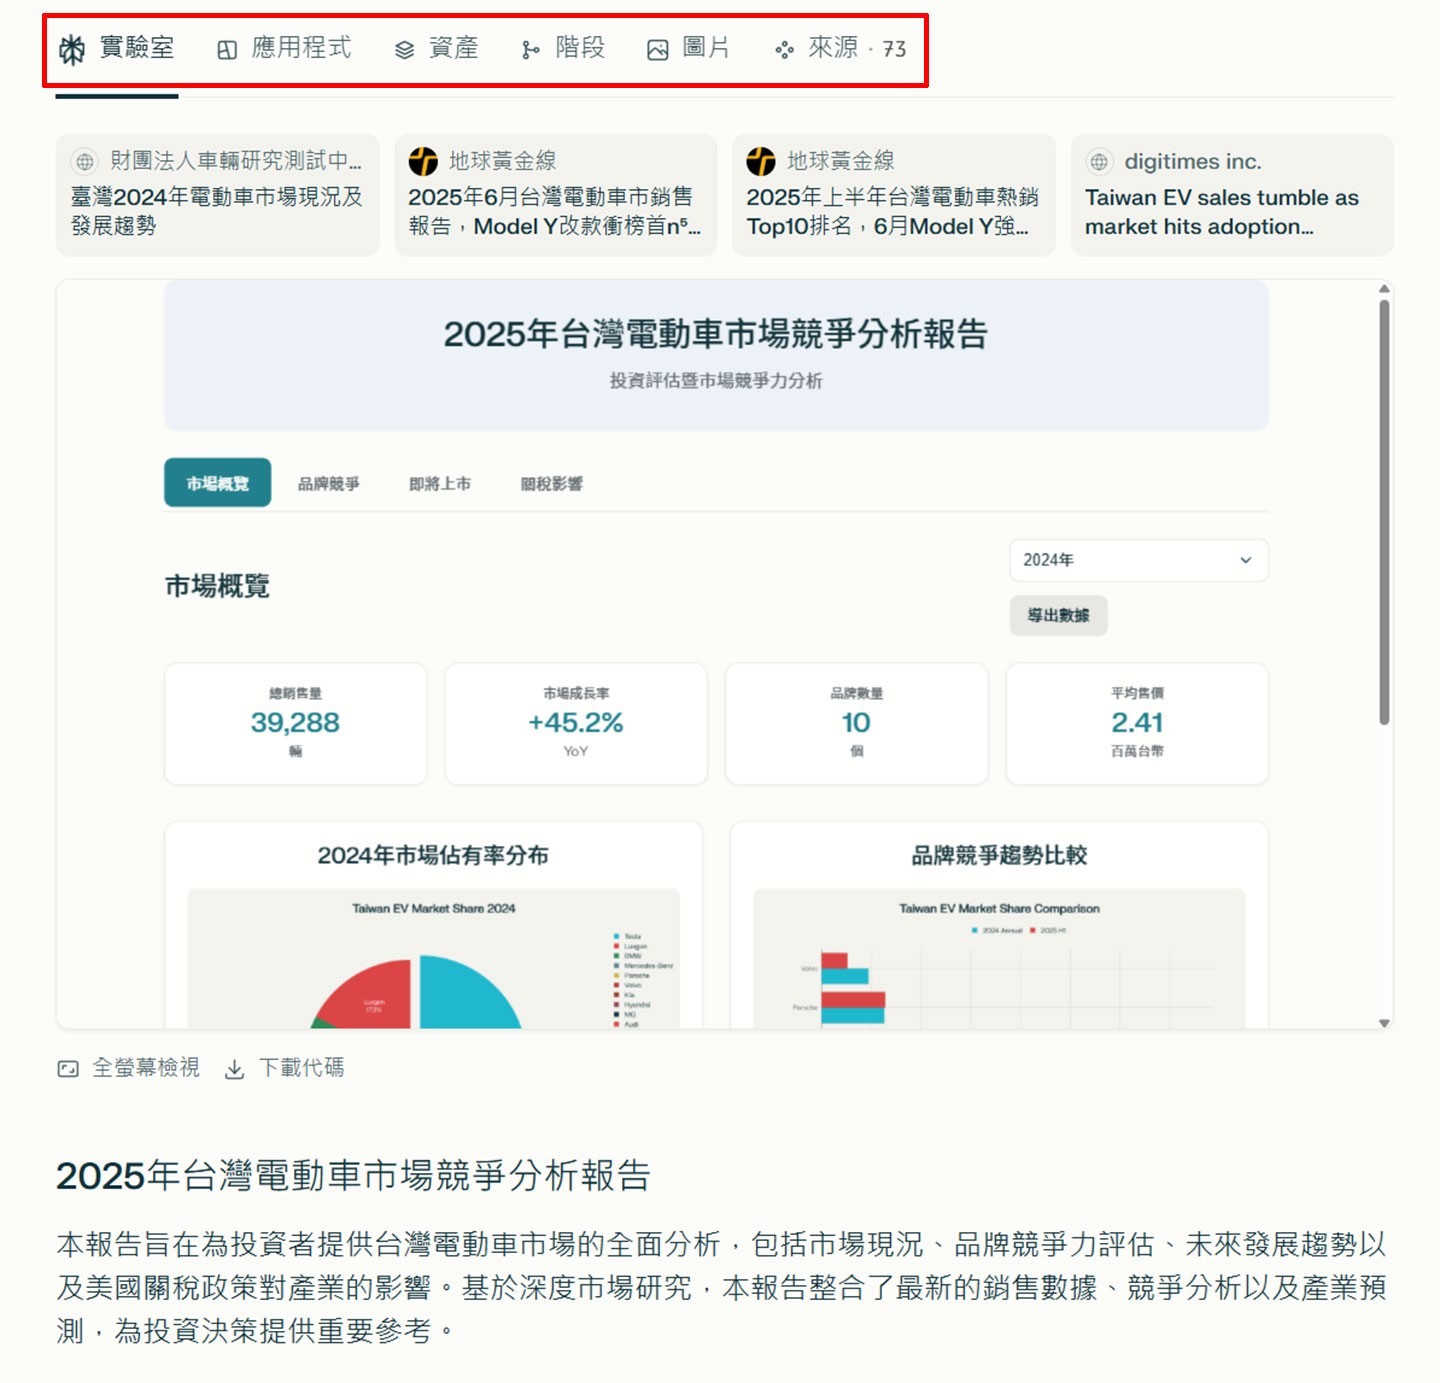Open the 2024年 year selector dropdown
The image size is (1440, 1383).
pyautogui.click(x=1137, y=560)
